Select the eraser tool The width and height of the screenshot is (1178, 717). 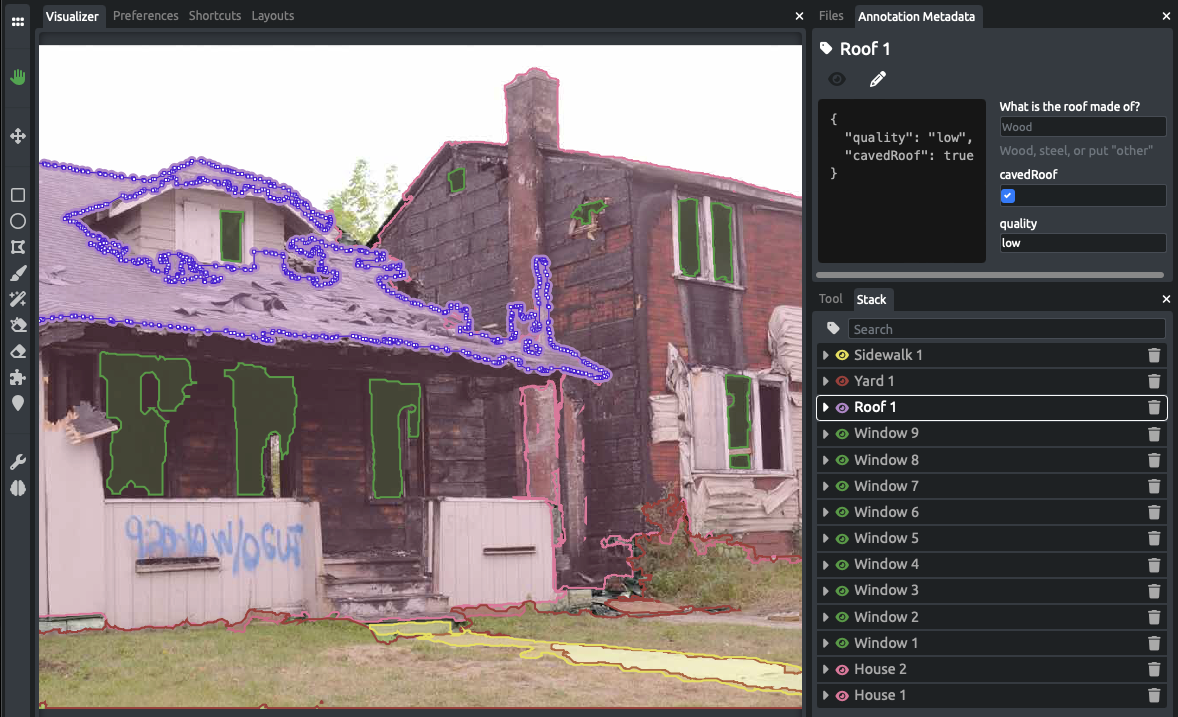tap(16, 350)
